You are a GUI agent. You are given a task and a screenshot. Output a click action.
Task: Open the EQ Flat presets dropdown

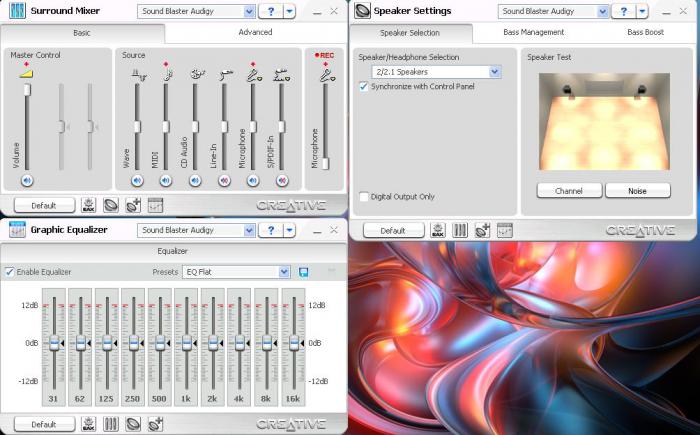pos(284,272)
